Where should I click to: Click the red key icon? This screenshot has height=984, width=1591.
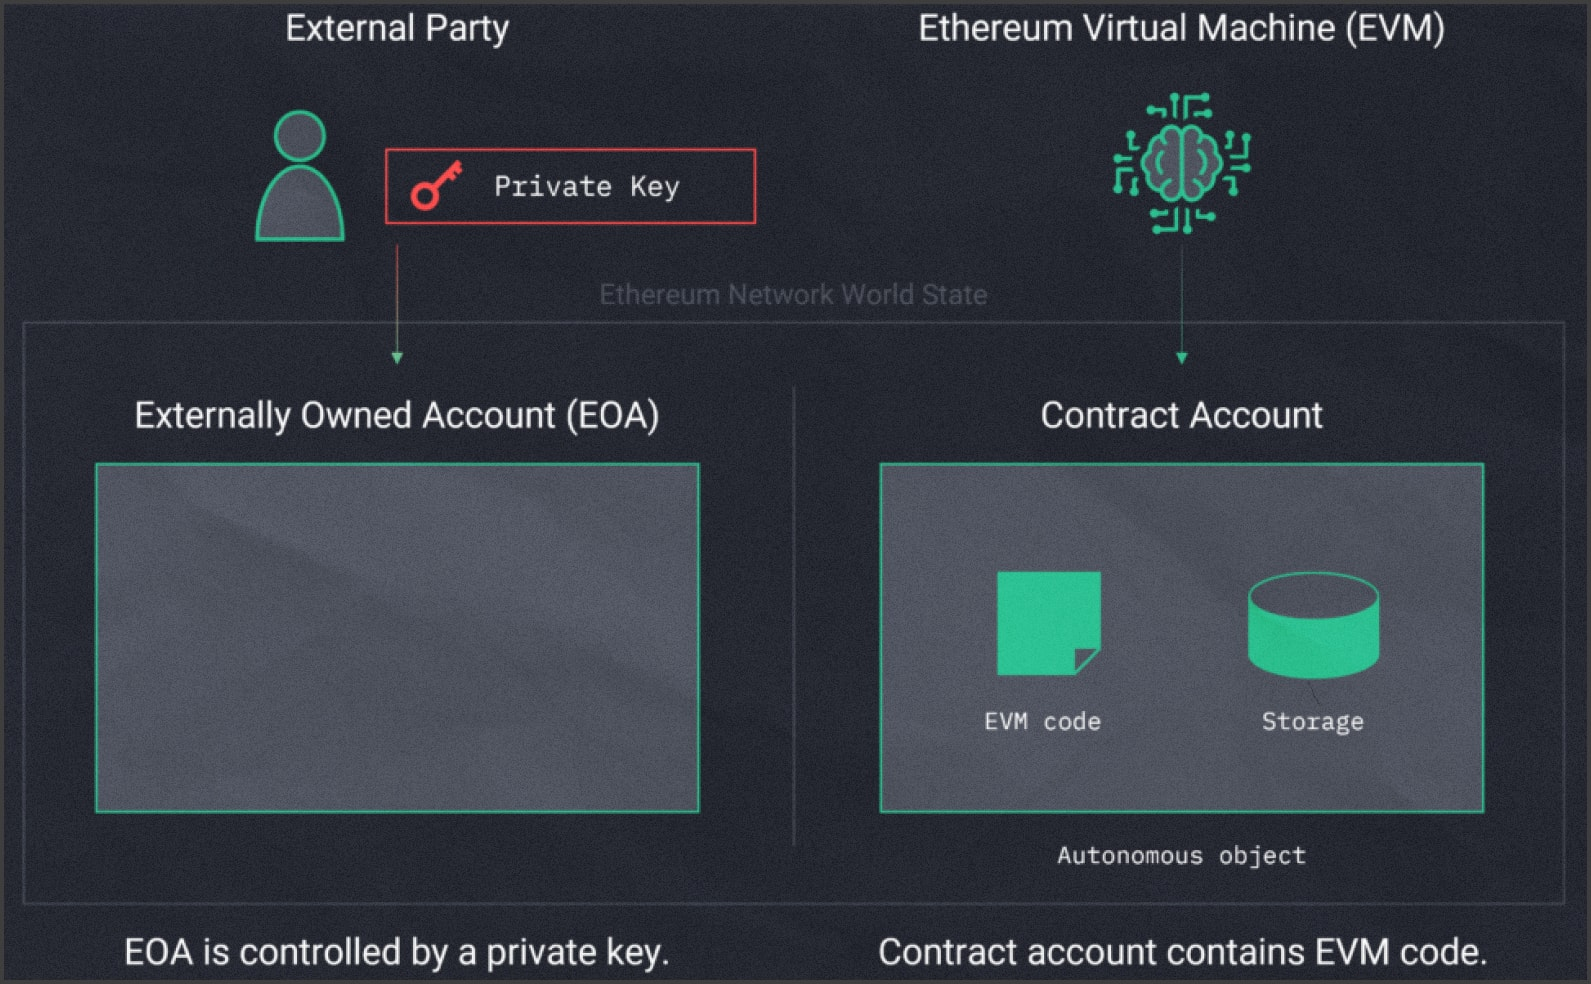click(x=436, y=186)
